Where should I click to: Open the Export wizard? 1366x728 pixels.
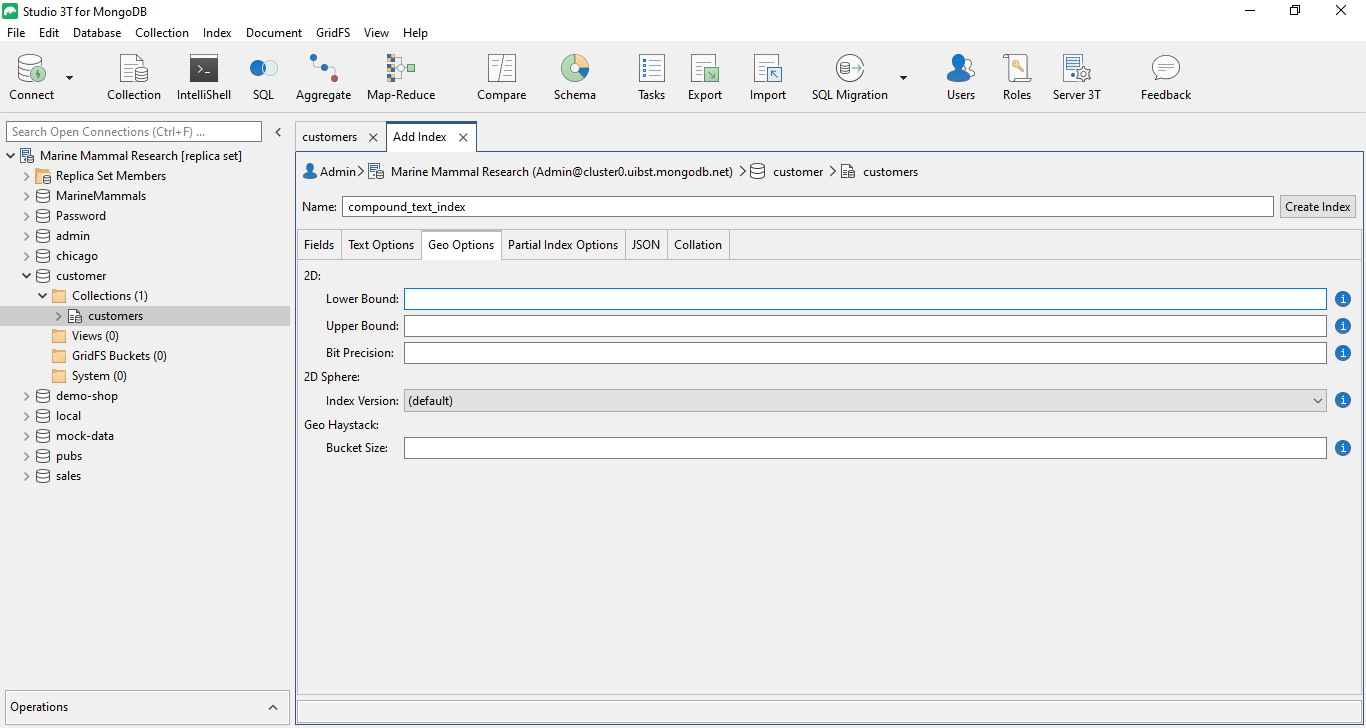[x=704, y=75]
